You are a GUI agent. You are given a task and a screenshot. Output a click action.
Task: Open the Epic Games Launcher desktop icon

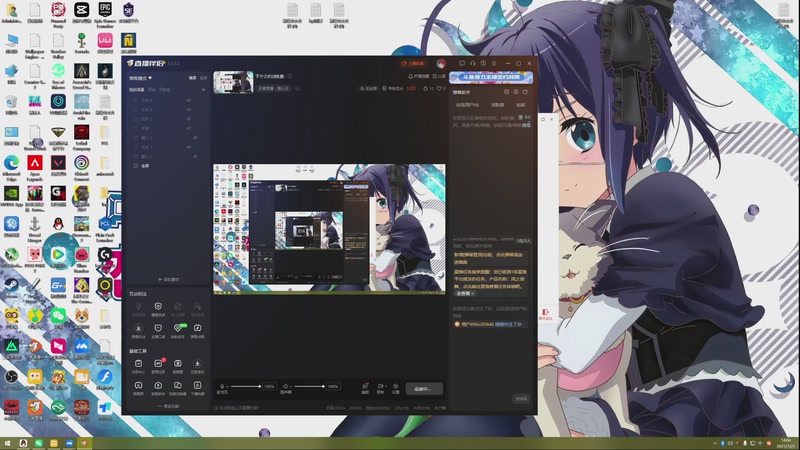coord(105,15)
